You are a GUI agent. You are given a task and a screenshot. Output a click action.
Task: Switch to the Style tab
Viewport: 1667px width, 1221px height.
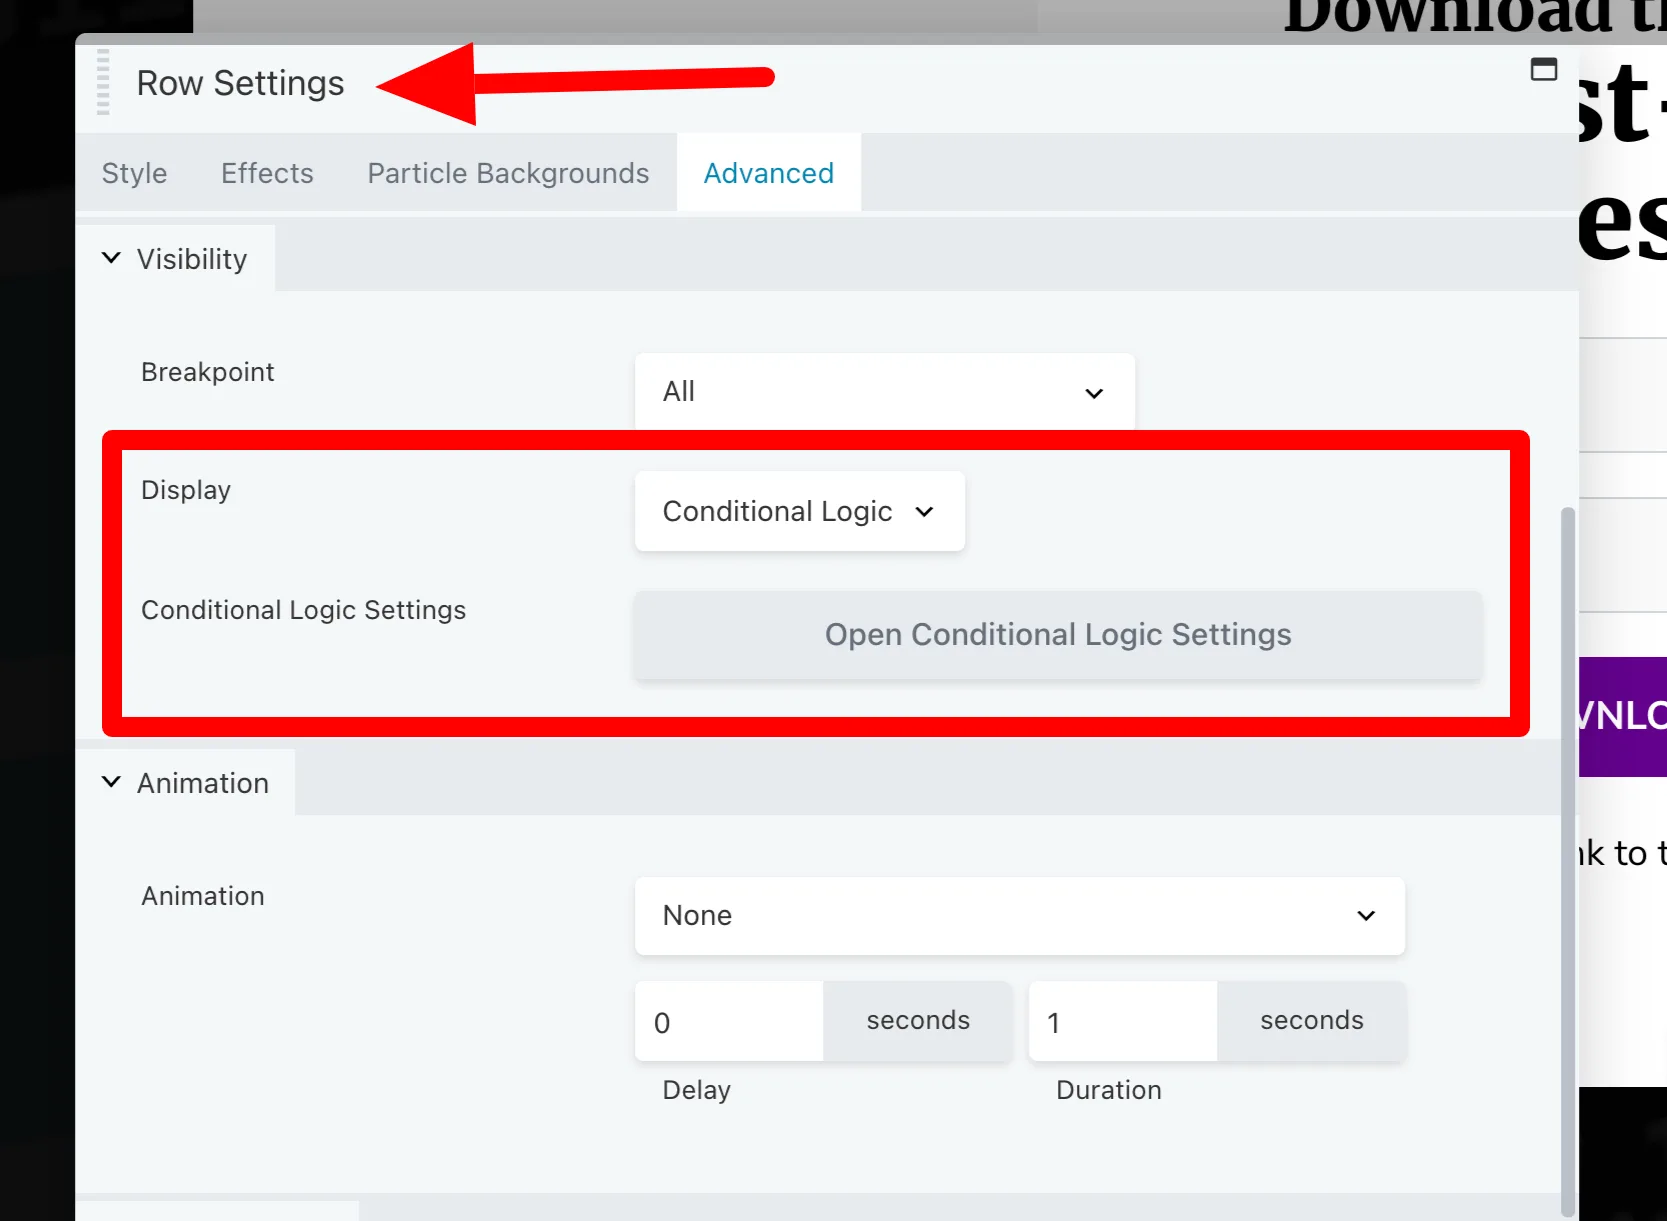point(134,173)
